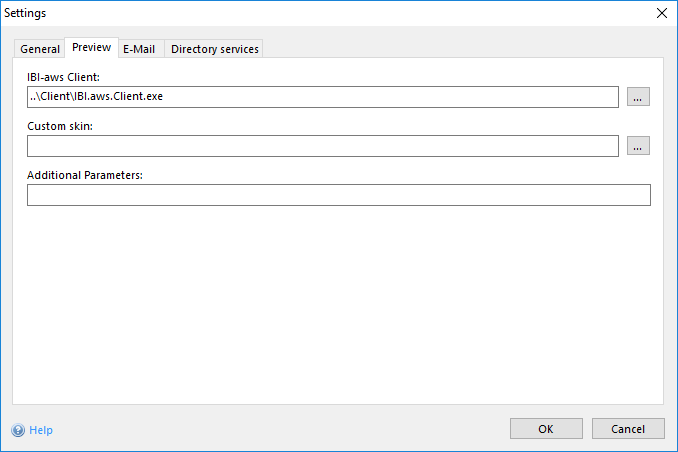Click the blank strip right of Directory services tab
This screenshot has width=678, height=452.
coord(460,49)
